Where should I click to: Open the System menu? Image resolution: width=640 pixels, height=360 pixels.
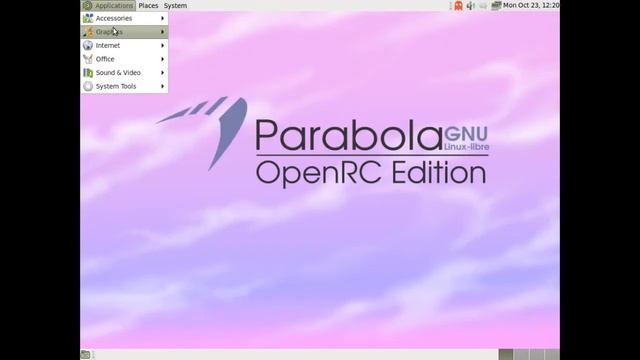pos(176,5)
